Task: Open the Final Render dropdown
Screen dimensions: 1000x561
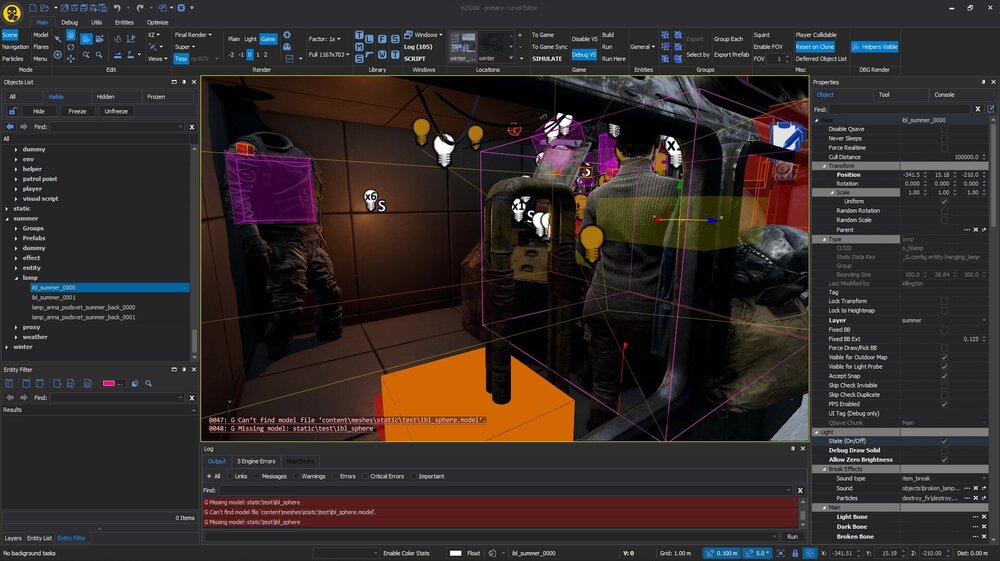Action: tap(193, 35)
